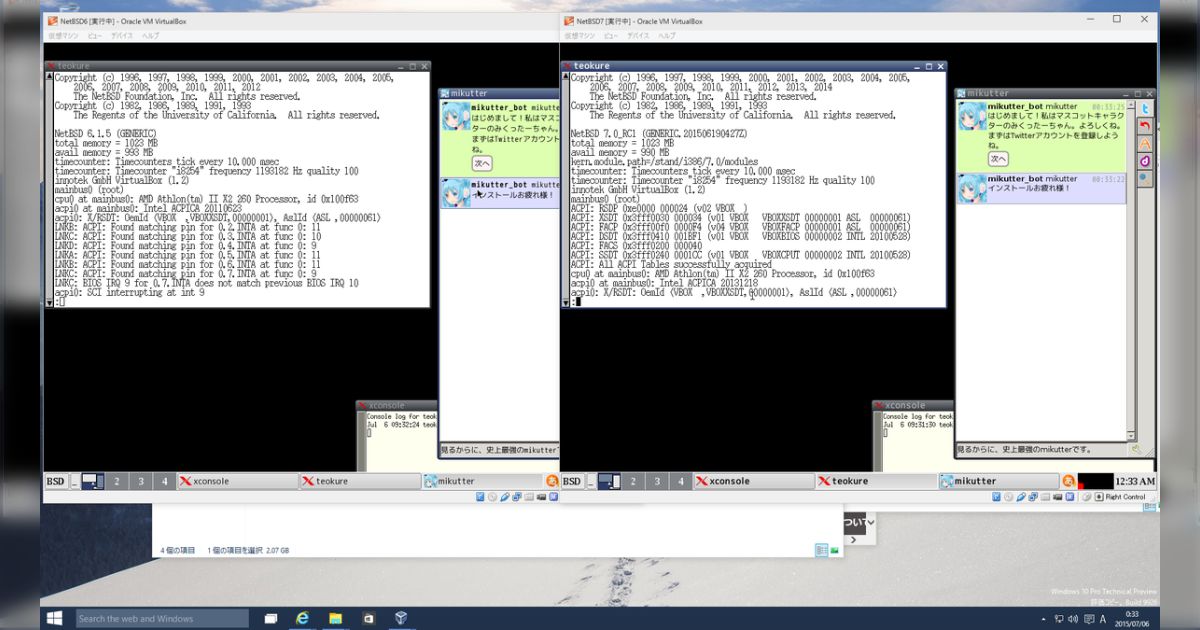Switch to workspace 3 in NetBSD7 panel
The image size is (1200, 630).
click(x=657, y=481)
